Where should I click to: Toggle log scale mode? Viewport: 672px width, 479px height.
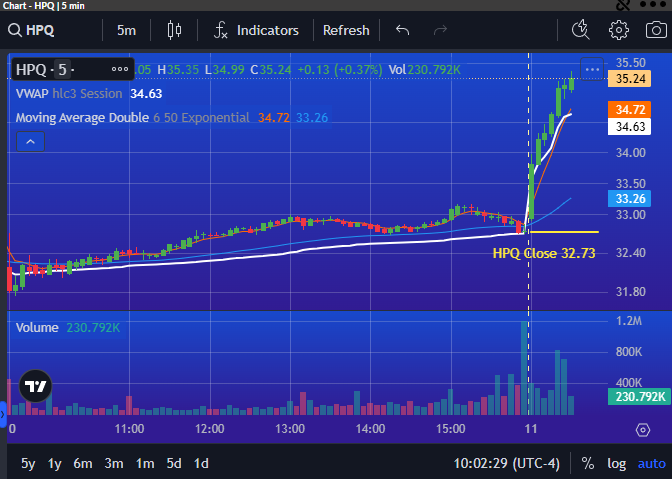tap(617, 464)
